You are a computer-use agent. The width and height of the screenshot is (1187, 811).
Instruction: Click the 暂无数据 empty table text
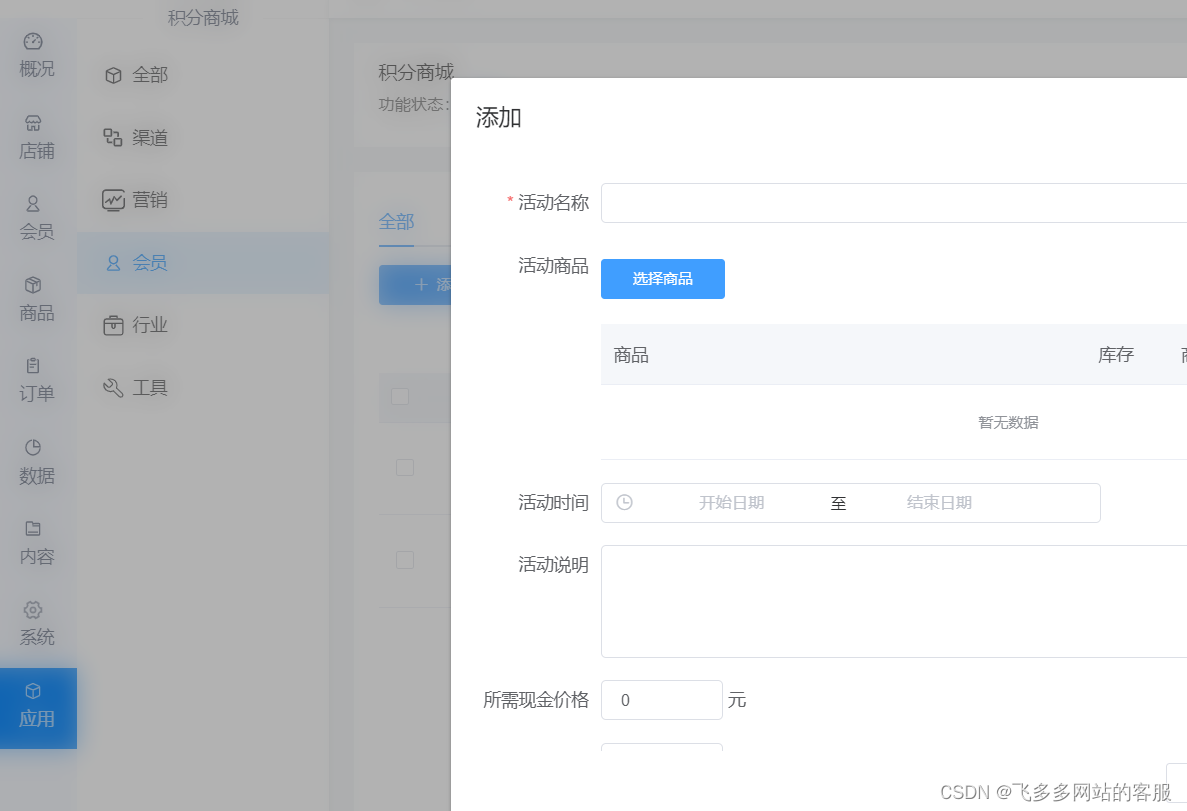[1008, 423]
